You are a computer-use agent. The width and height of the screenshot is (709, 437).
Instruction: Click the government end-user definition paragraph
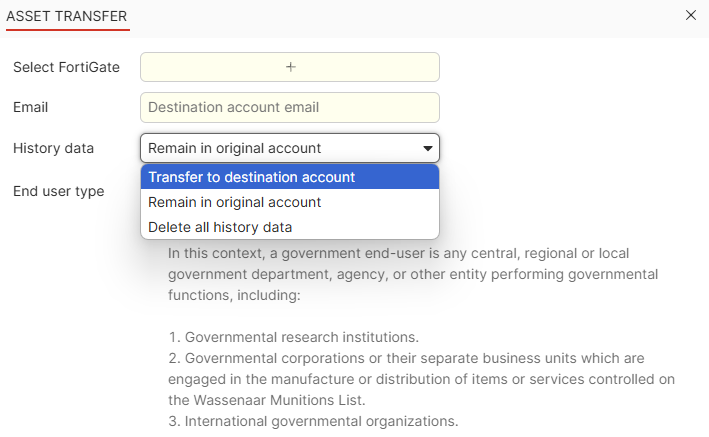(x=412, y=273)
